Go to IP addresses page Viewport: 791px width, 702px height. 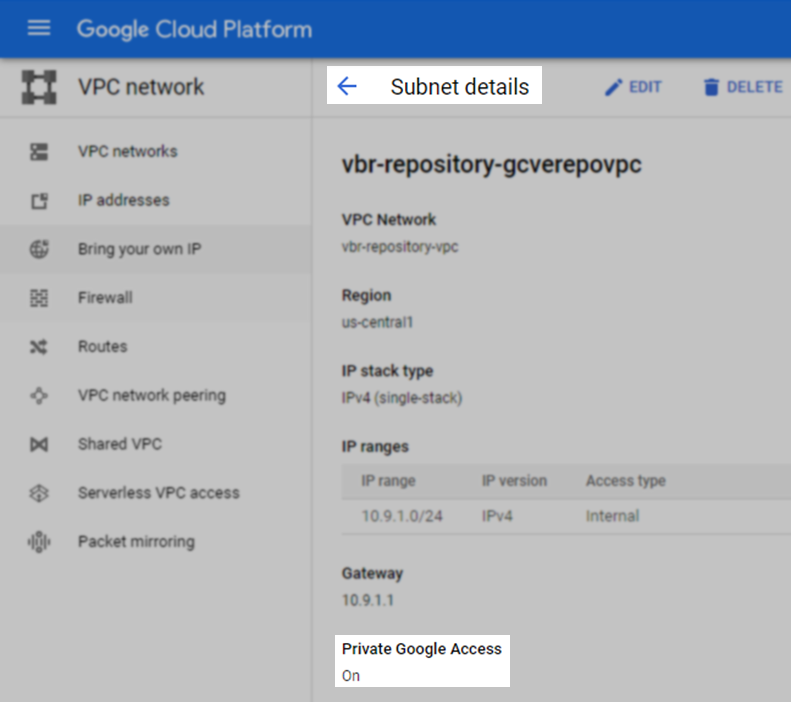pyautogui.click(x=124, y=200)
